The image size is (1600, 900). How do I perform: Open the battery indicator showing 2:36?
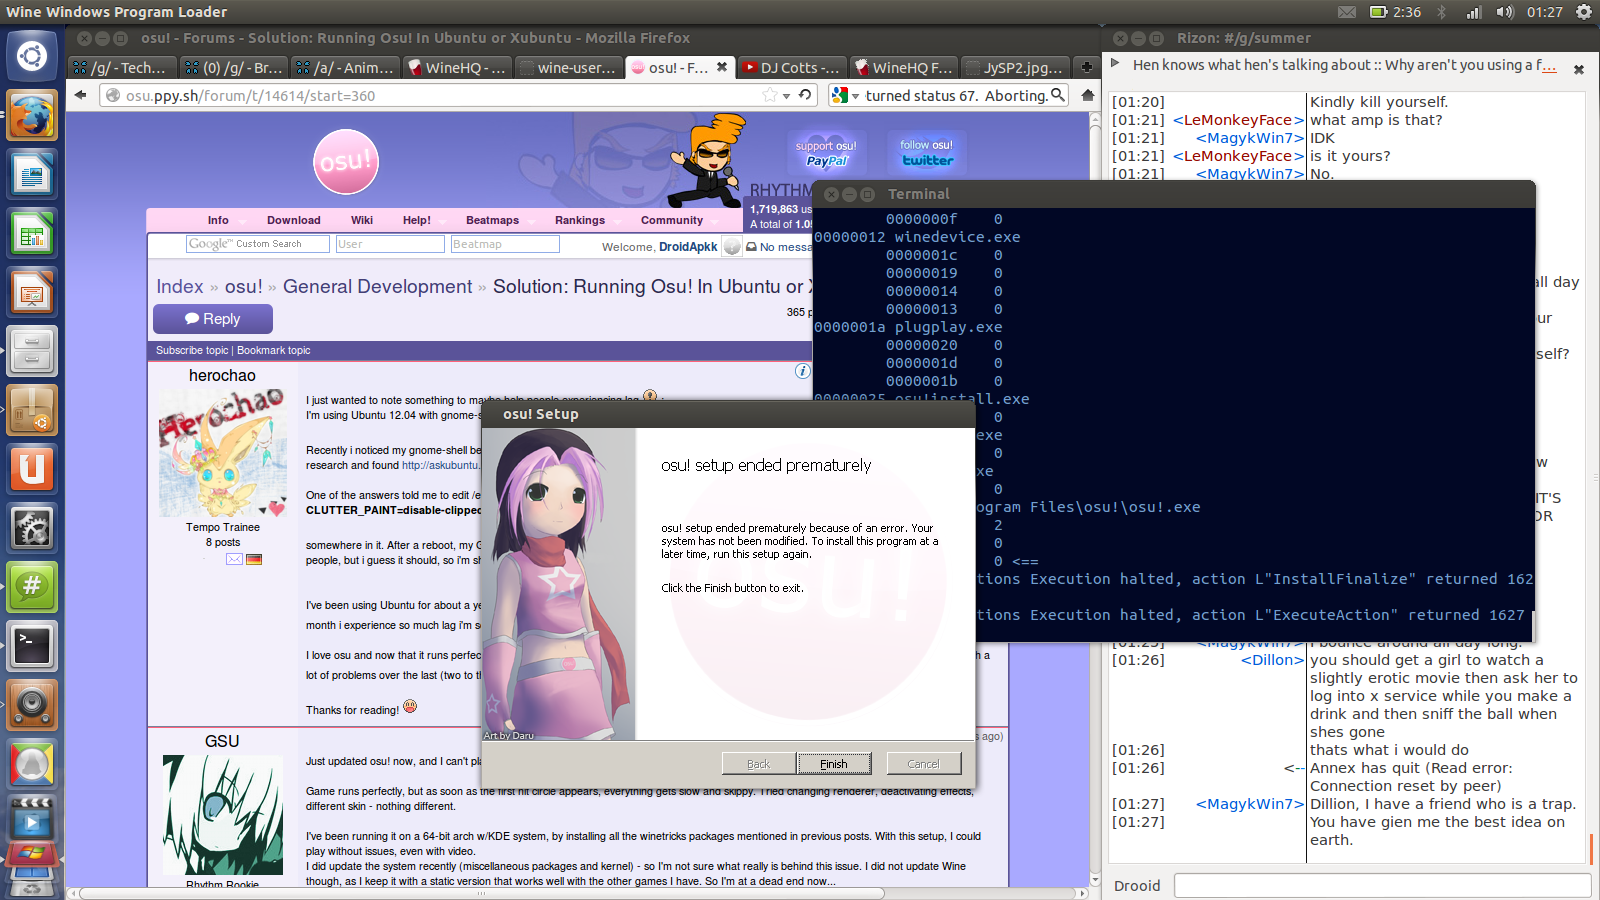point(1395,12)
